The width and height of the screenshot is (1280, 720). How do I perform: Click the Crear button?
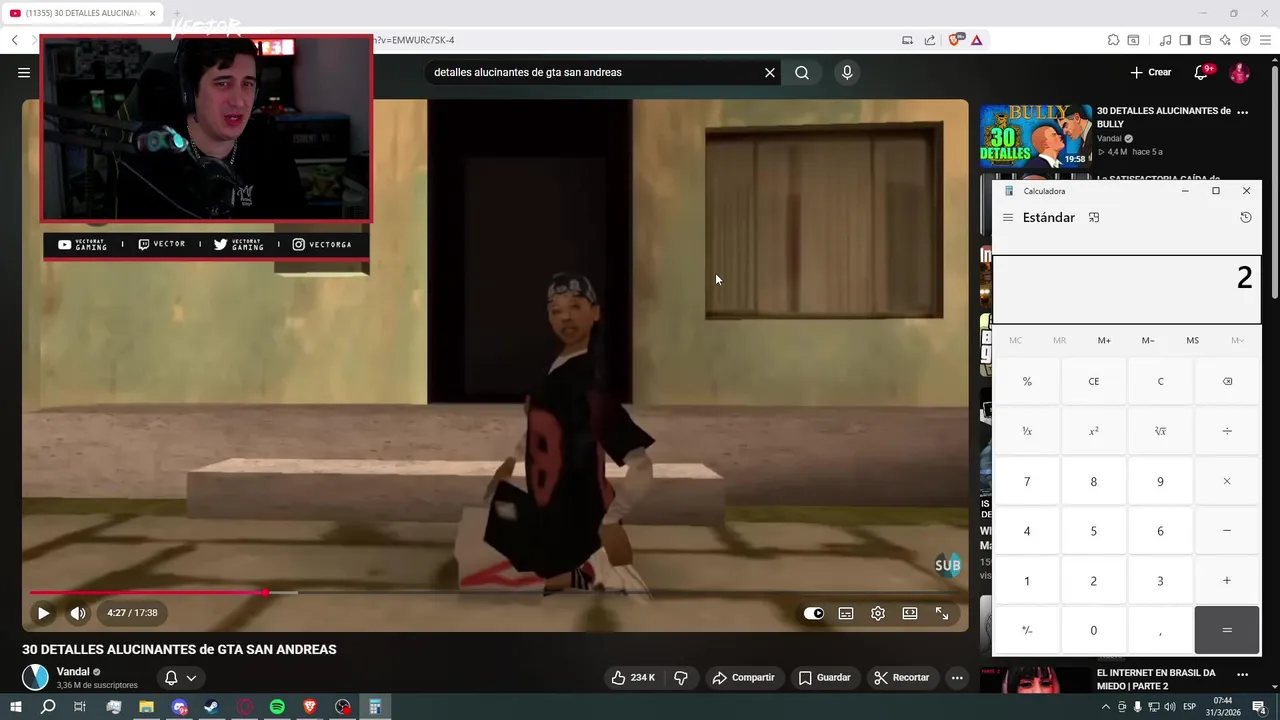[1151, 72]
